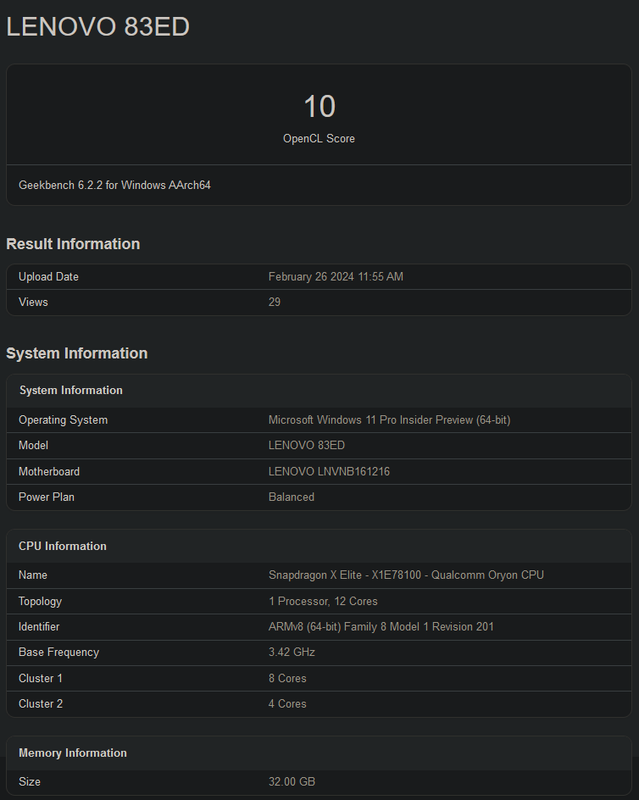Screen dimensions: 639x800
Task: Click the upload date February 26 2024 value
Action: [x=336, y=277]
